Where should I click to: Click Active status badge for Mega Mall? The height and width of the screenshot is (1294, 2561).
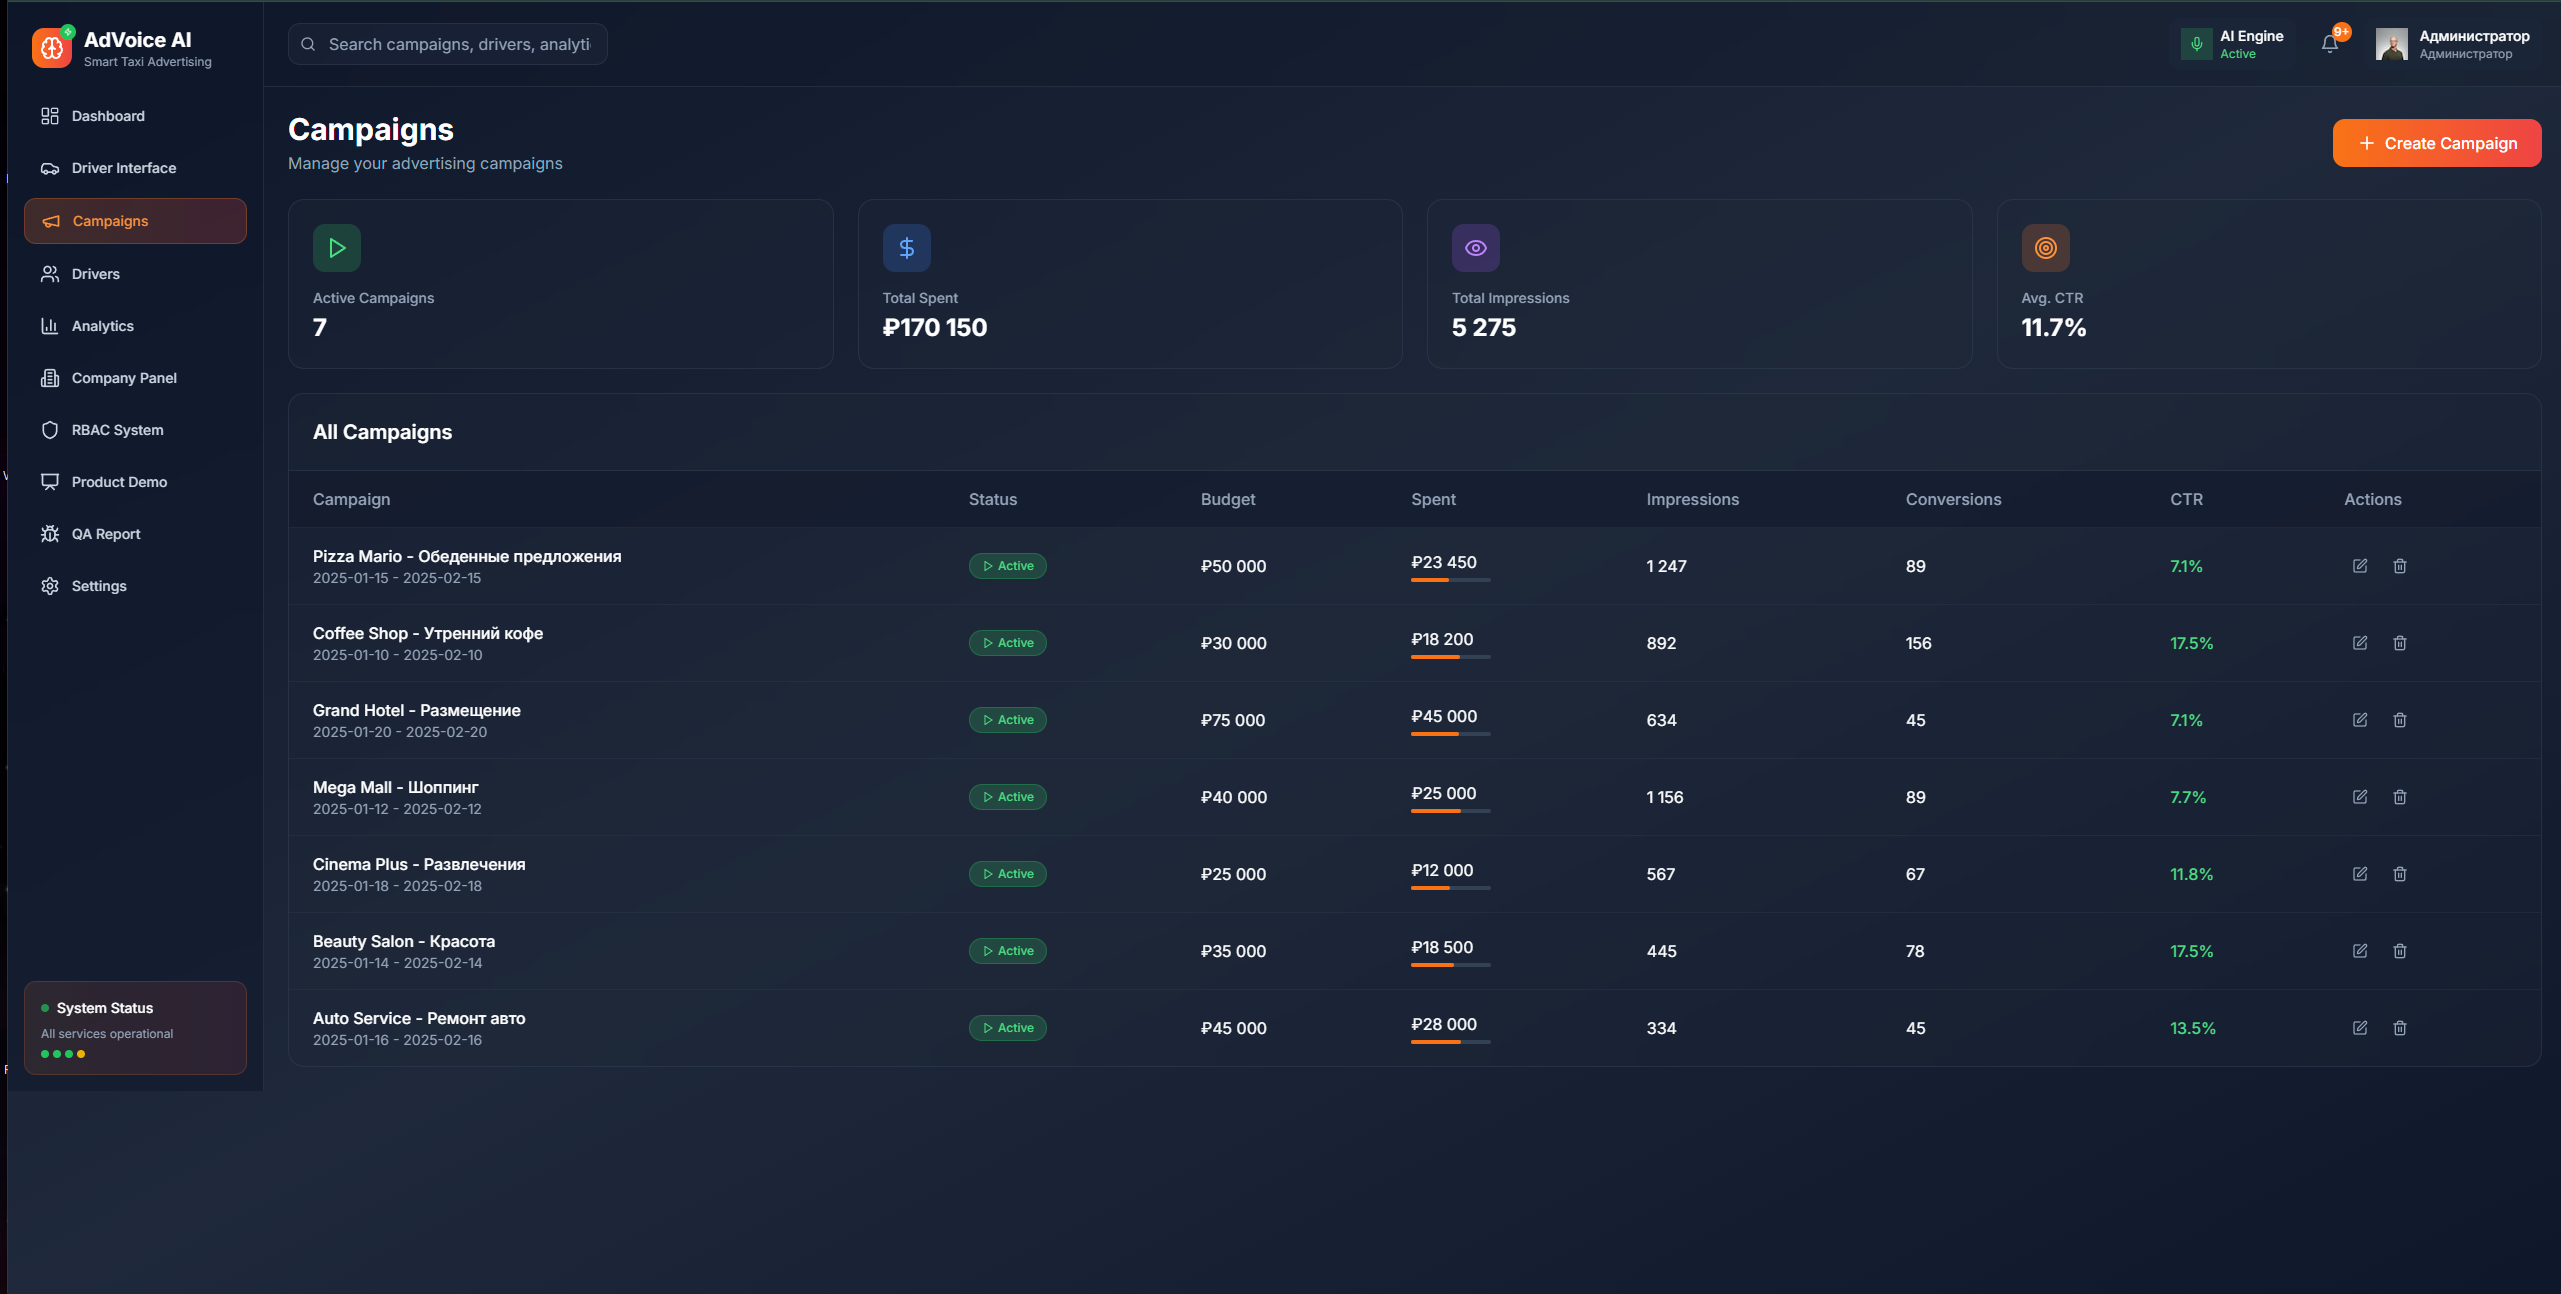click(1007, 797)
